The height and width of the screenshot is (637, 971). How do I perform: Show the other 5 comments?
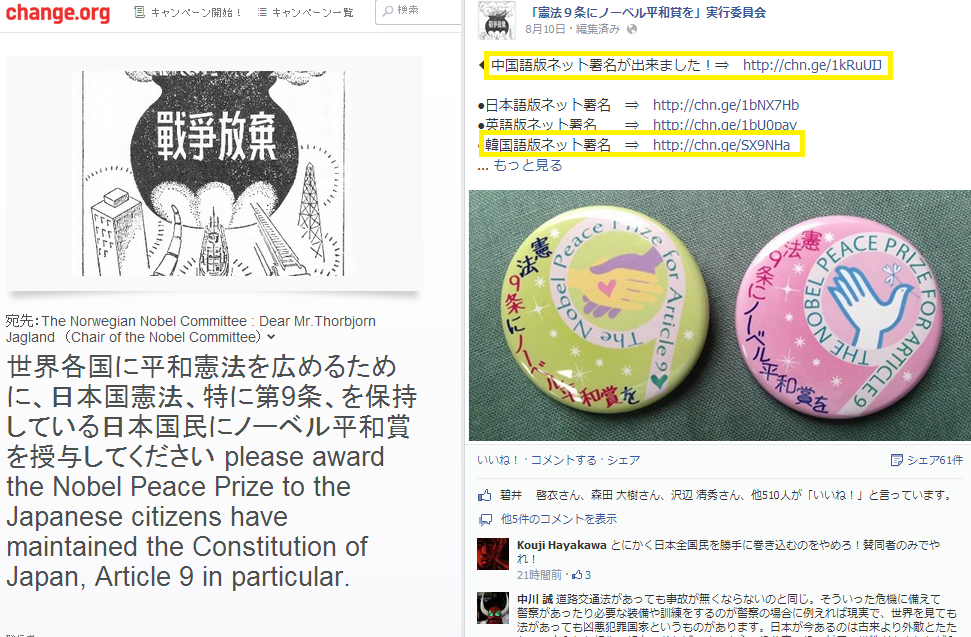pyautogui.click(x=559, y=519)
